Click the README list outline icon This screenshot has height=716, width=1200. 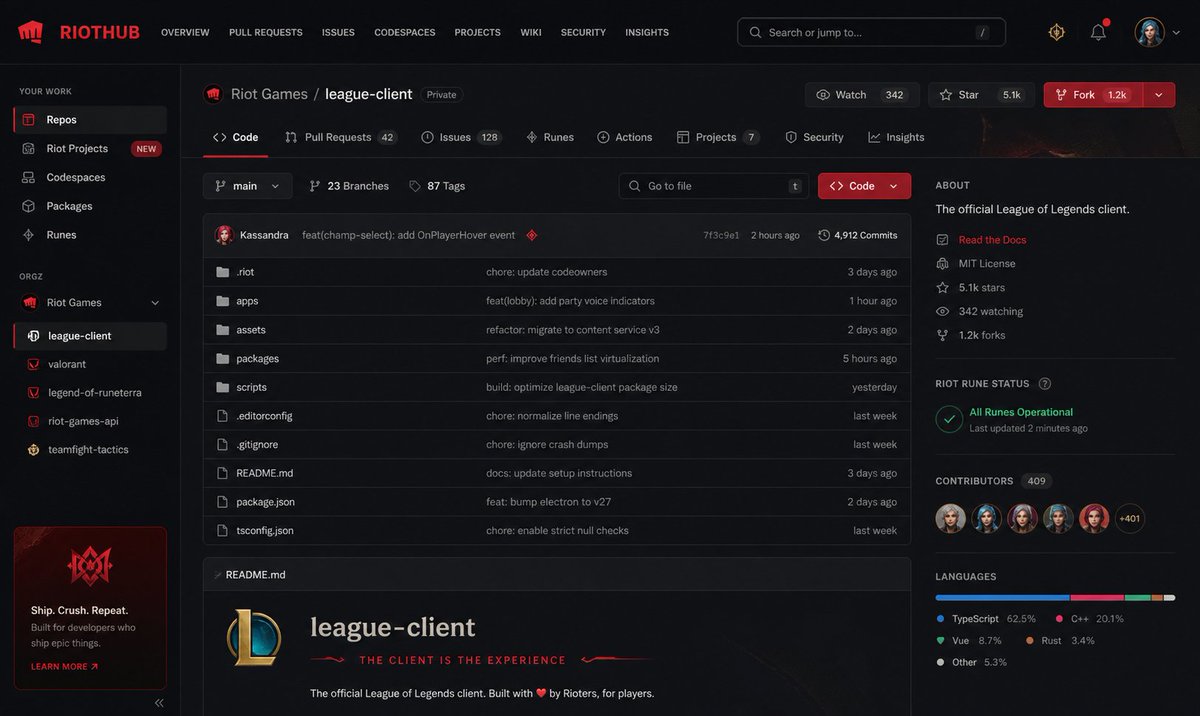tap(218, 575)
